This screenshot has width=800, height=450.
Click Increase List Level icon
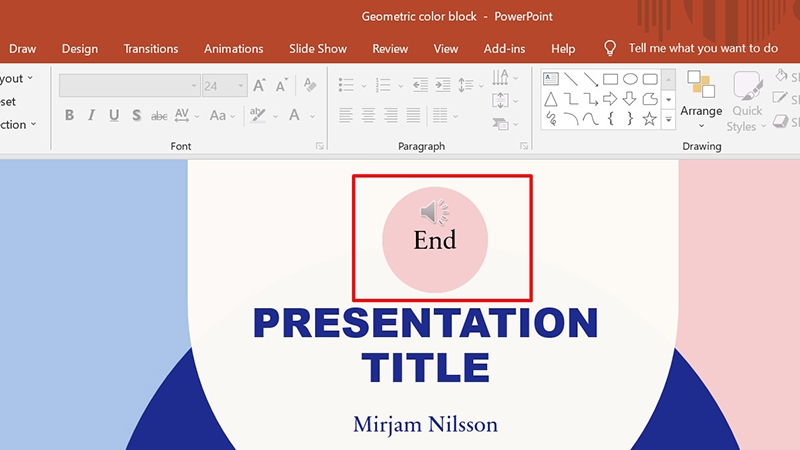coord(442,85)
